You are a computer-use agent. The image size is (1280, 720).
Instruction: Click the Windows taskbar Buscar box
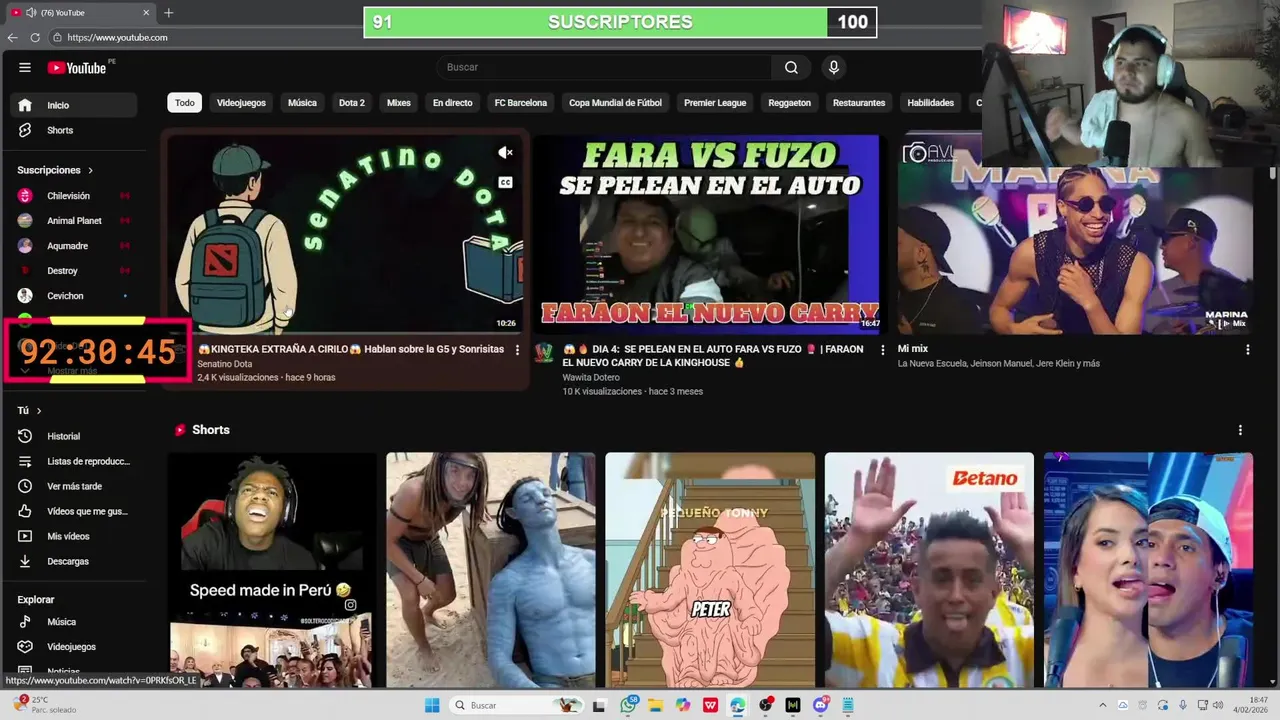515,705
